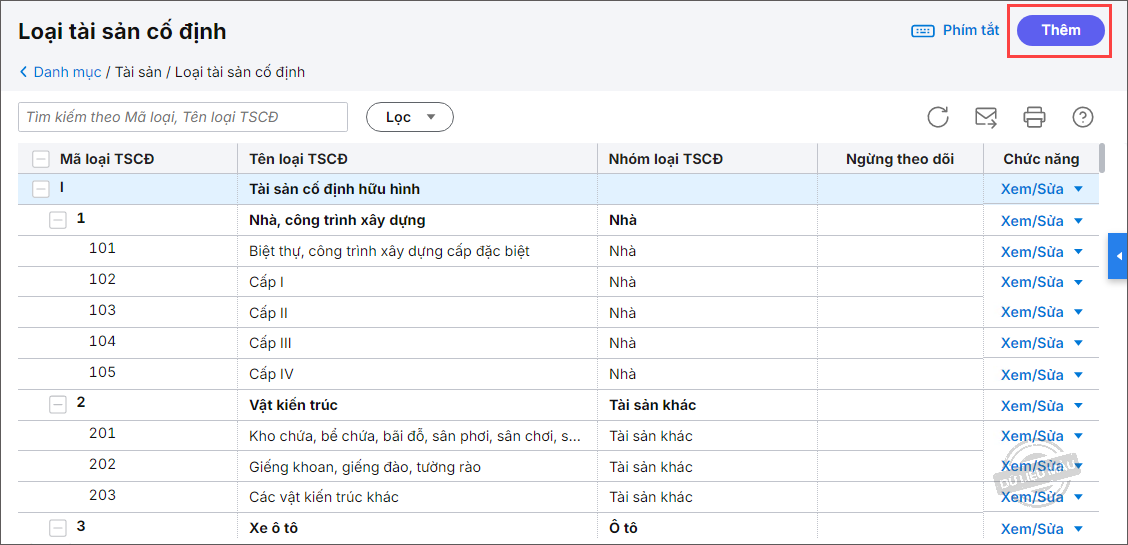Click the envelope feedback icon
This screenshot has height=545, width=1128.
click(x=986, y=117)
